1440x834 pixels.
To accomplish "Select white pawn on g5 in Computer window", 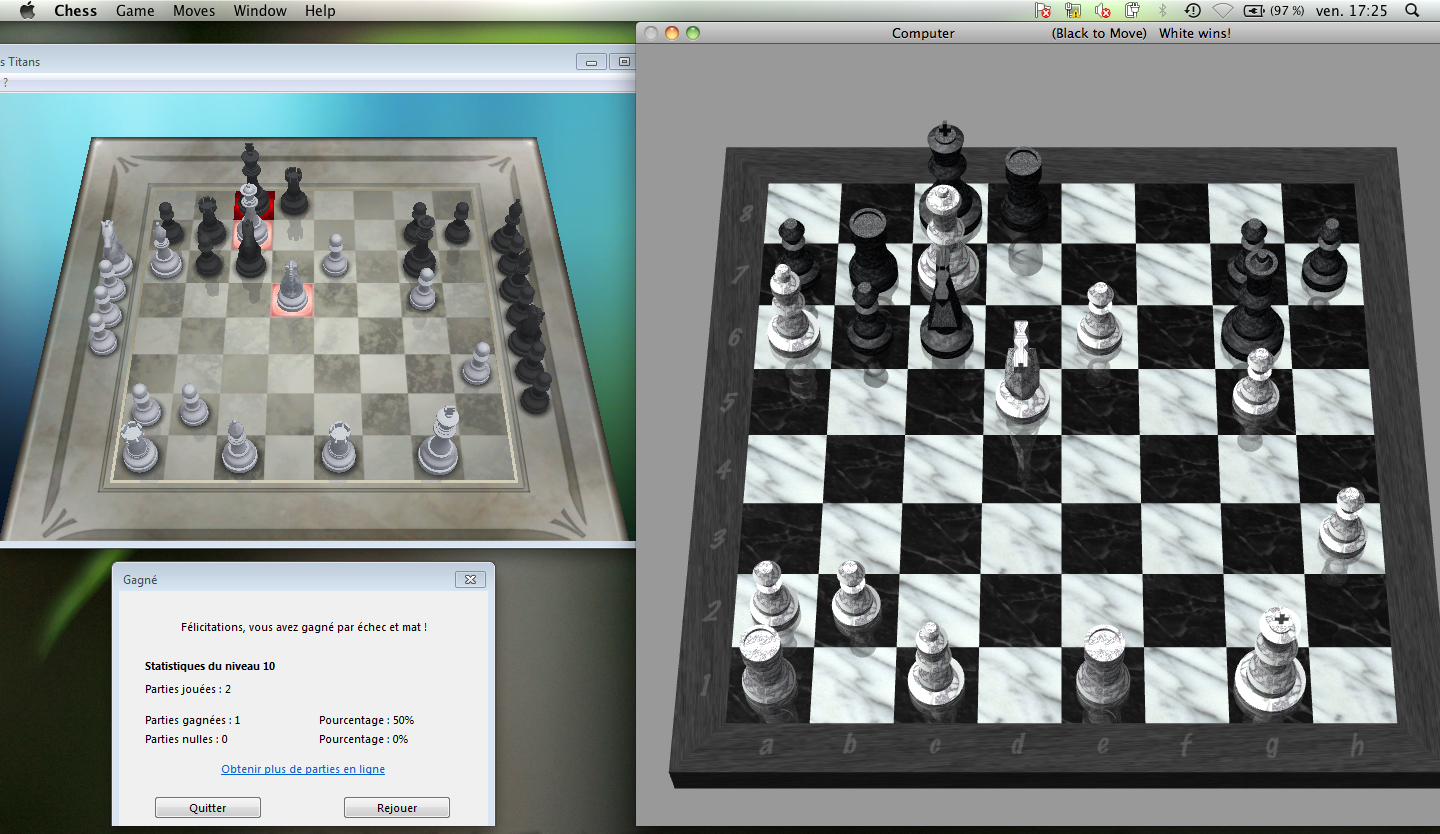I will pyautogui.click(x=1257, y=385).
